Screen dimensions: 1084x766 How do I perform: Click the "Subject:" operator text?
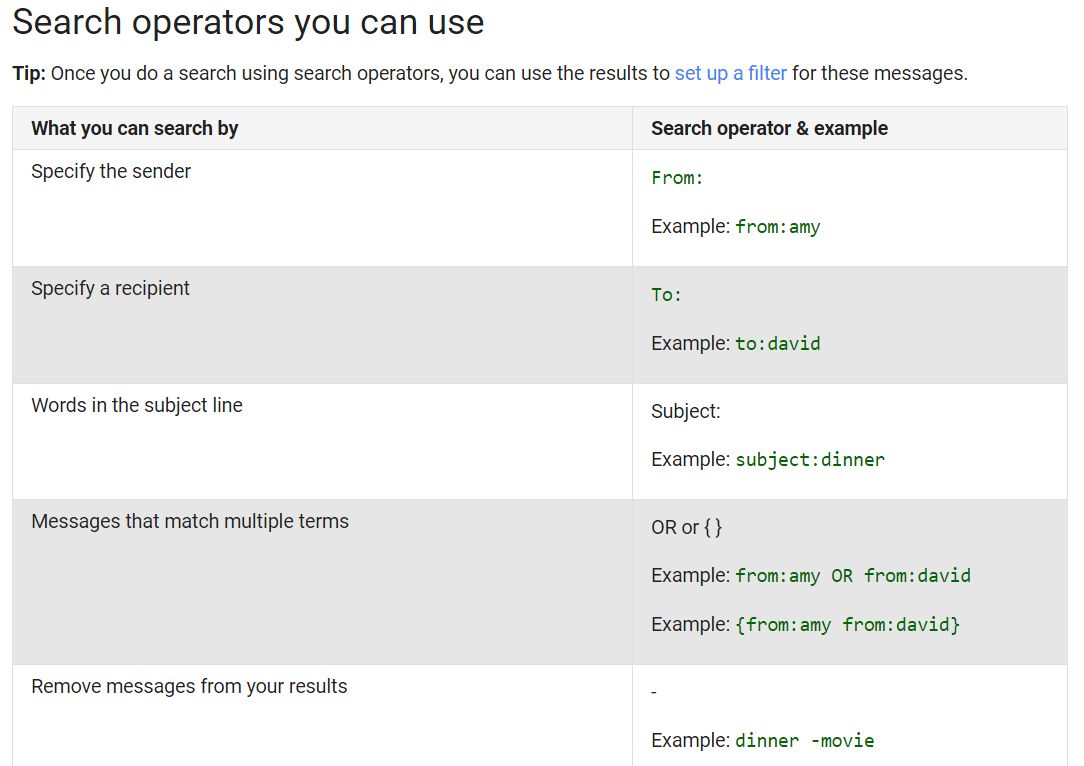685,411
